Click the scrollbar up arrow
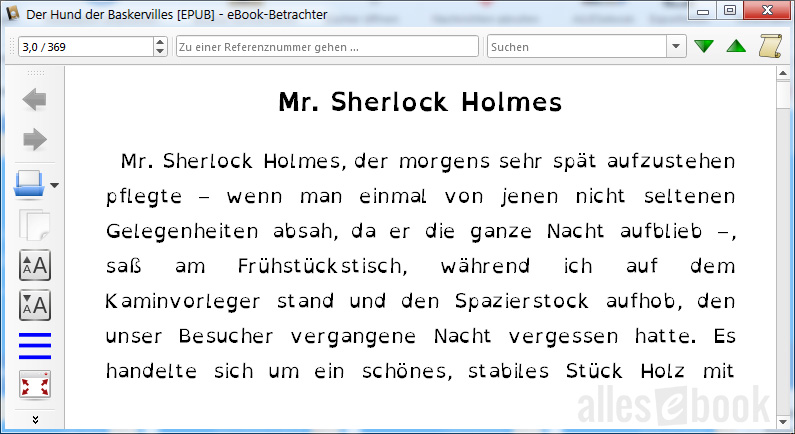 click(783, 74)
